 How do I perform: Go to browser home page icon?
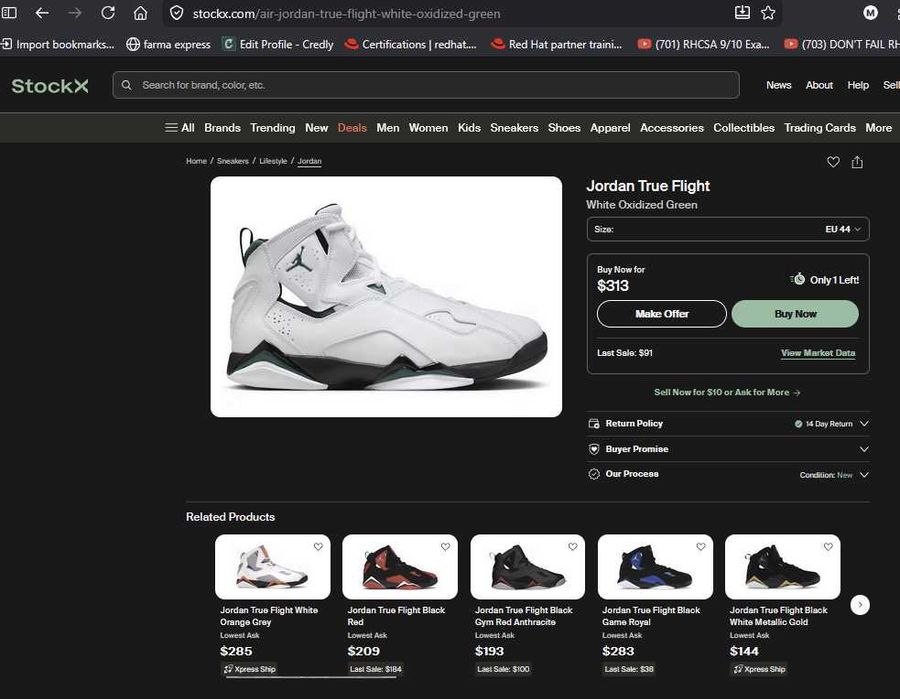pos(141,13)
